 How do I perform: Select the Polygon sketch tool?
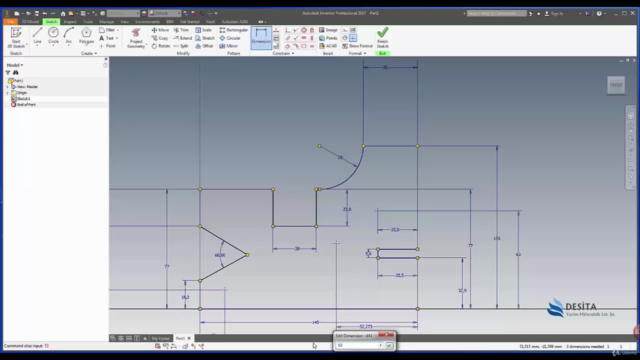[86, 36]
